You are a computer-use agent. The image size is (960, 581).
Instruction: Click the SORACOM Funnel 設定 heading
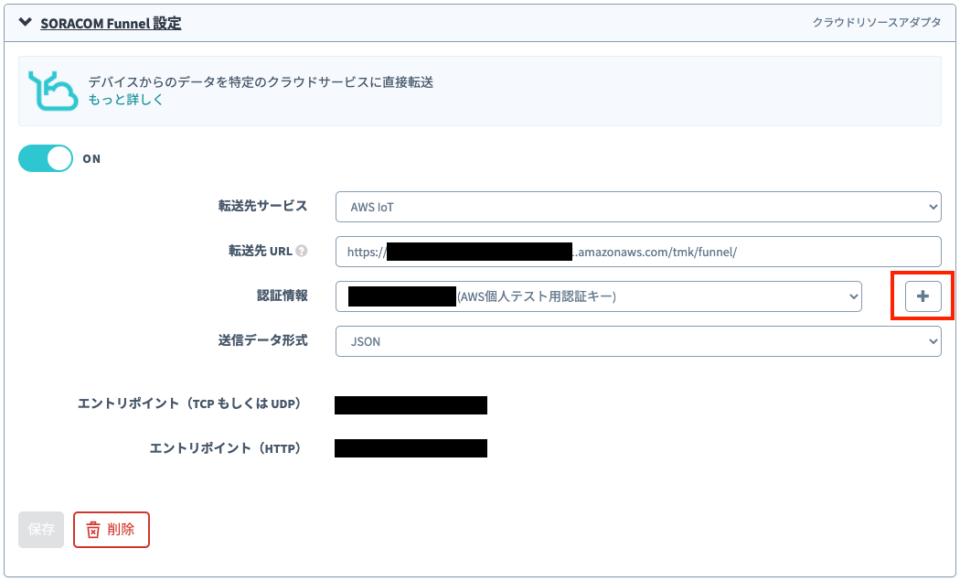(x=111, y=22)
